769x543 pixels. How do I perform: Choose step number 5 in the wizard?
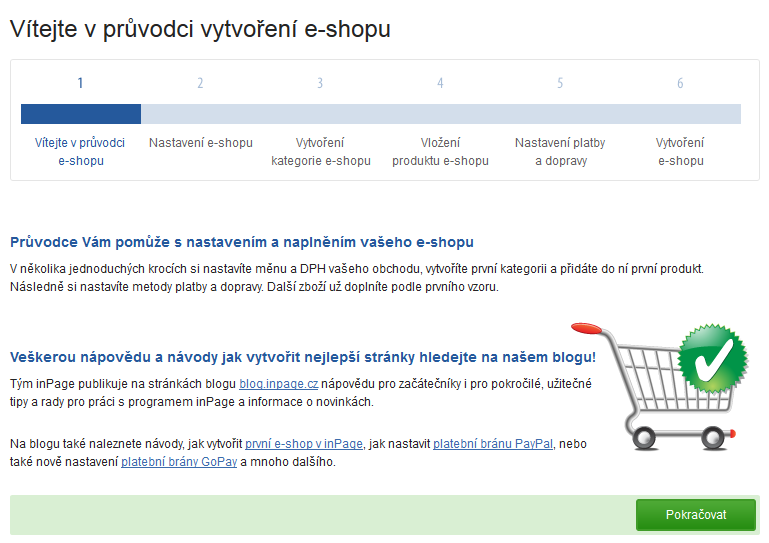[x=560, y=83]
